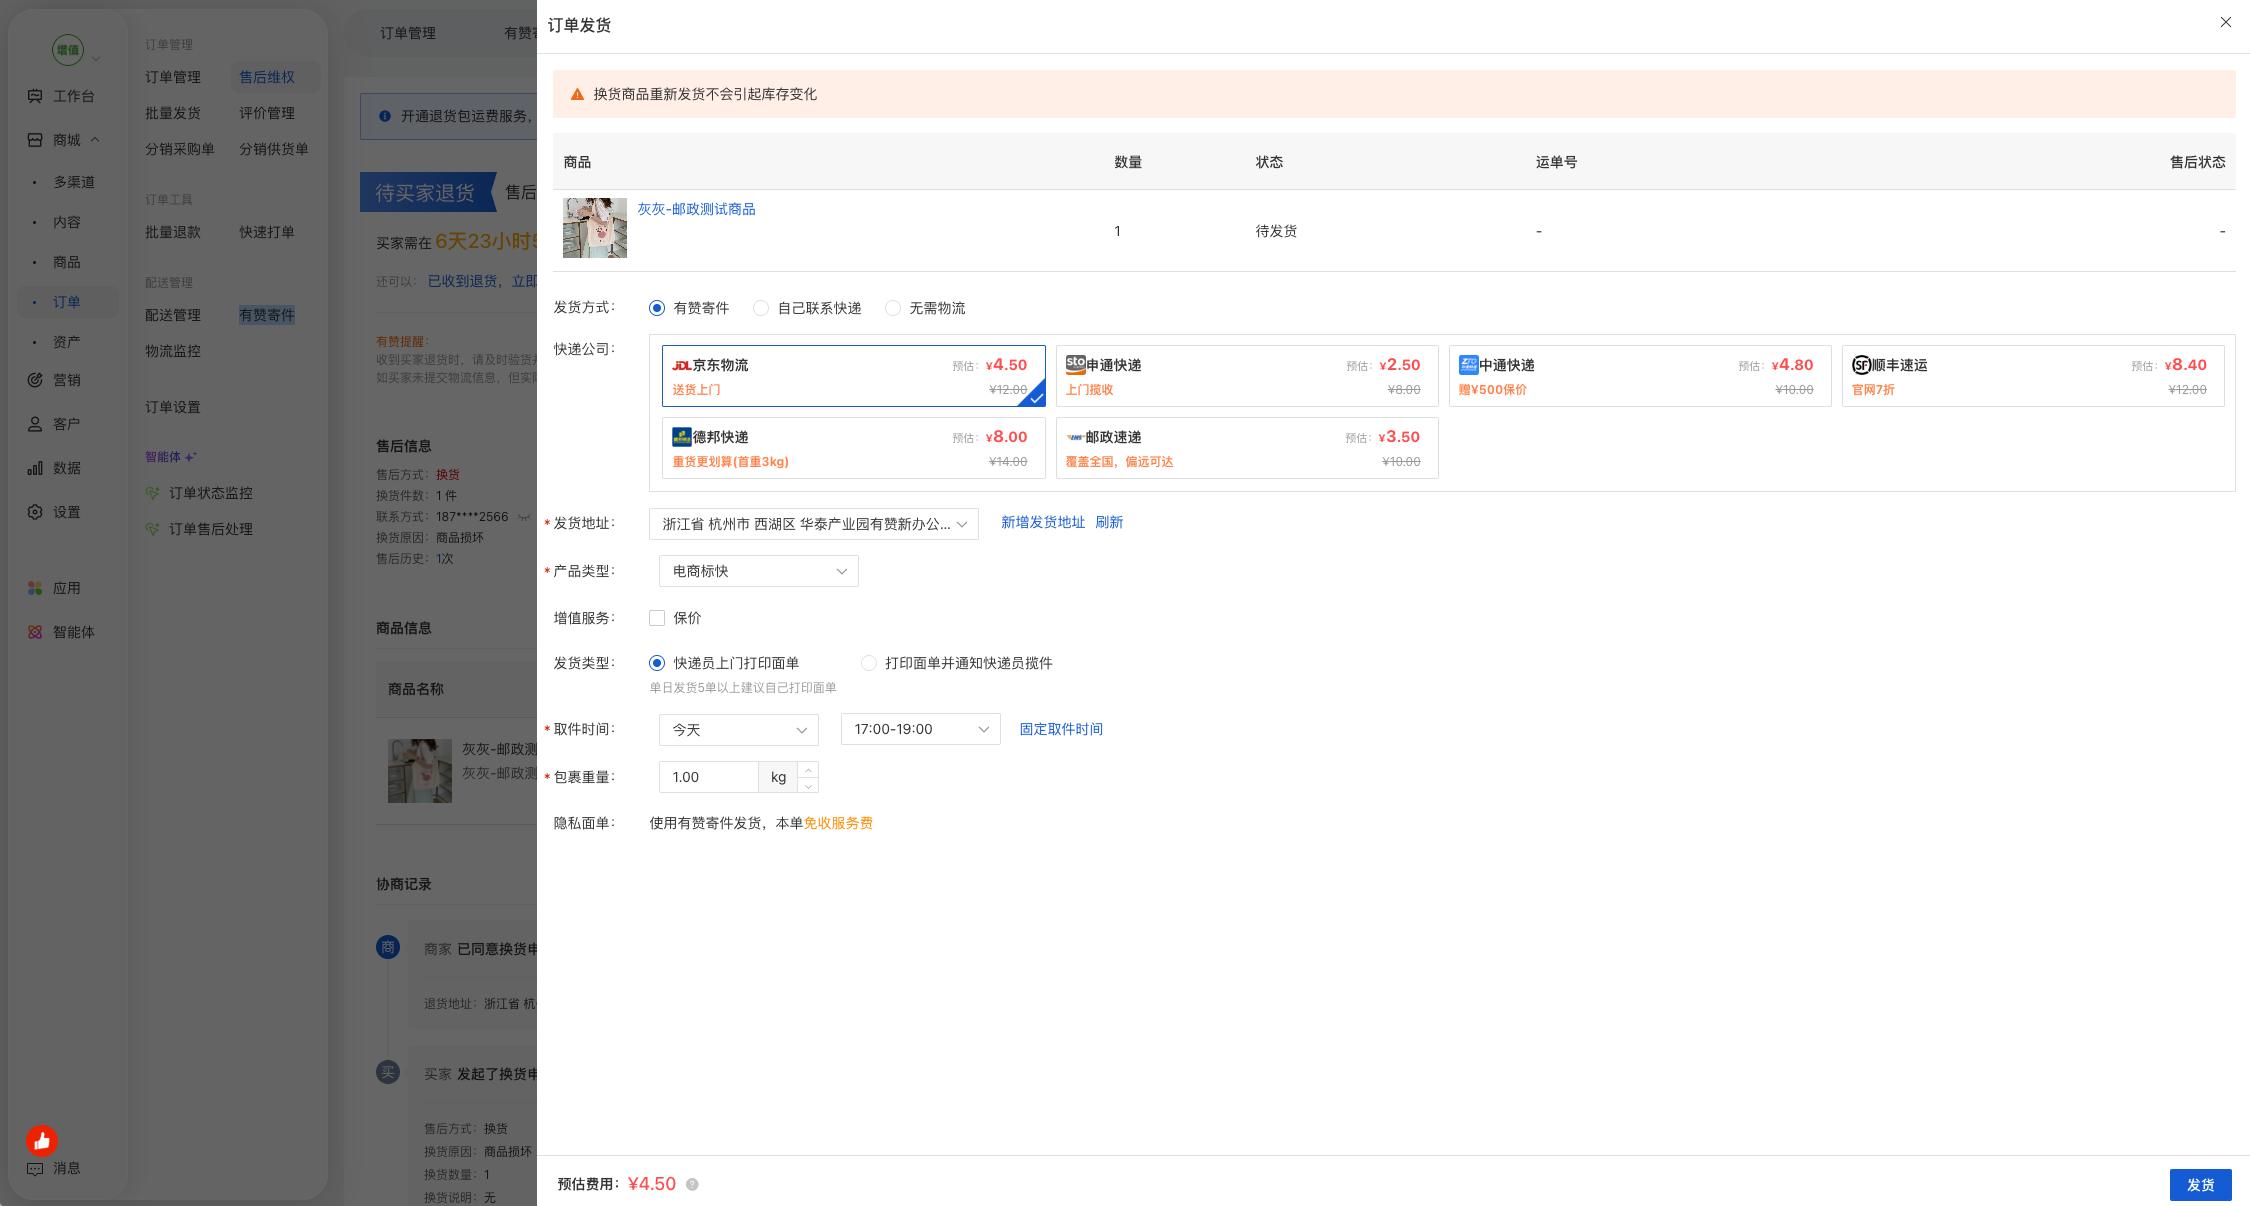Enable the 保价 insurance checkbox
This screenshot has width=2250, height=1206.
[x=657, y=618]
